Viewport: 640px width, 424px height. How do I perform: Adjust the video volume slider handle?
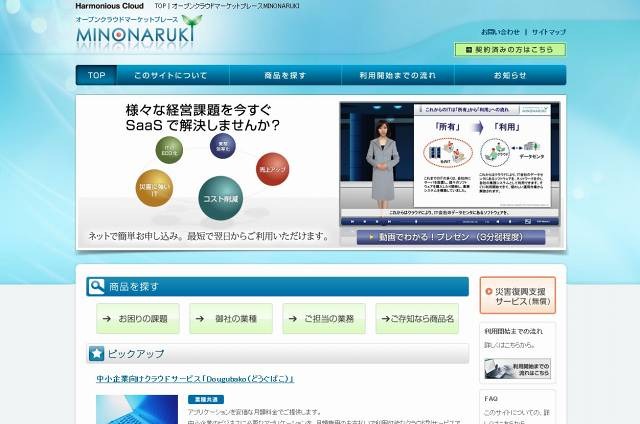pyautogui.click(x=510, y=222)
